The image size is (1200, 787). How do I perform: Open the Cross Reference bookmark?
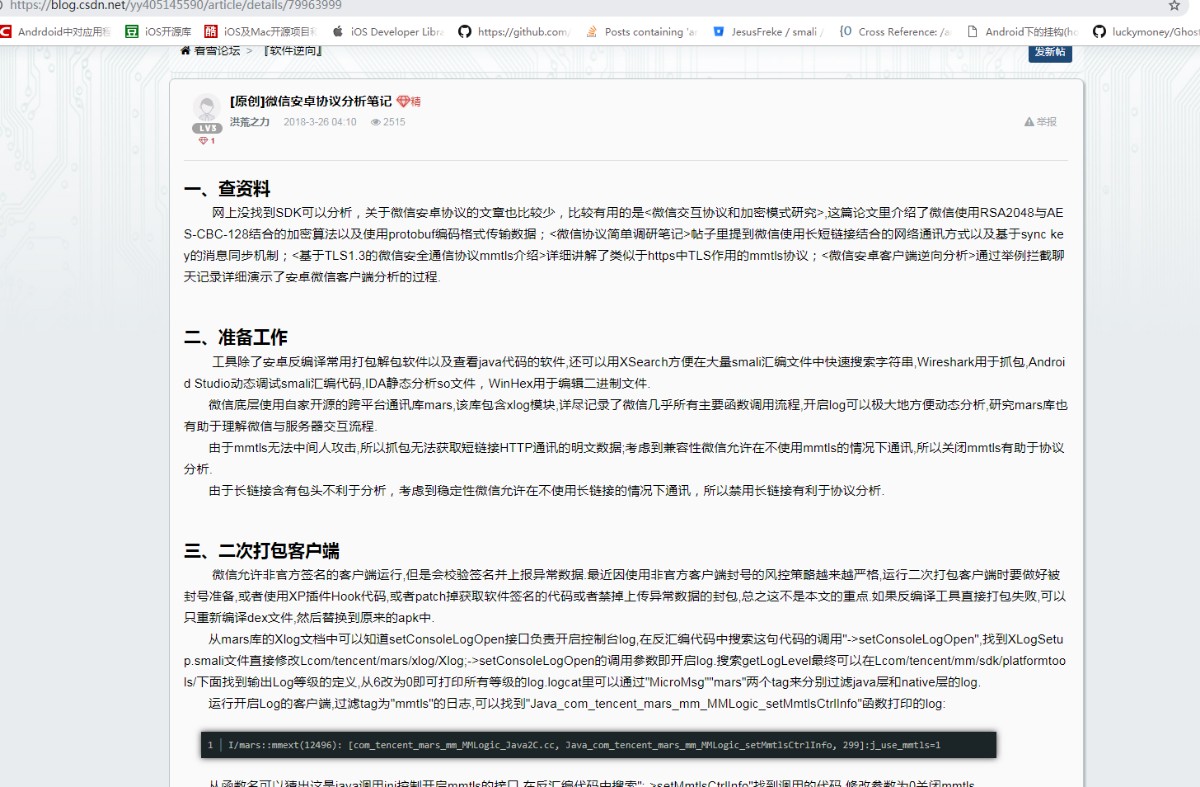(894, 32)
